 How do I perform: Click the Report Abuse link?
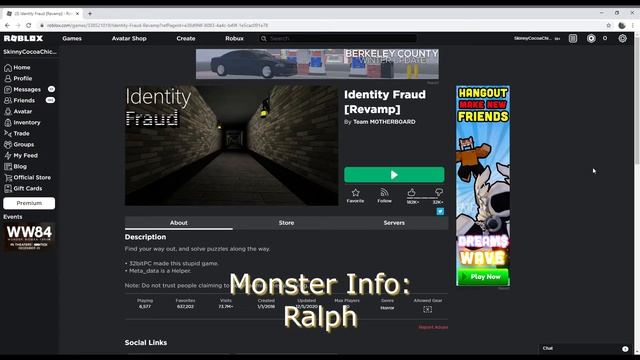pos(433,327)
